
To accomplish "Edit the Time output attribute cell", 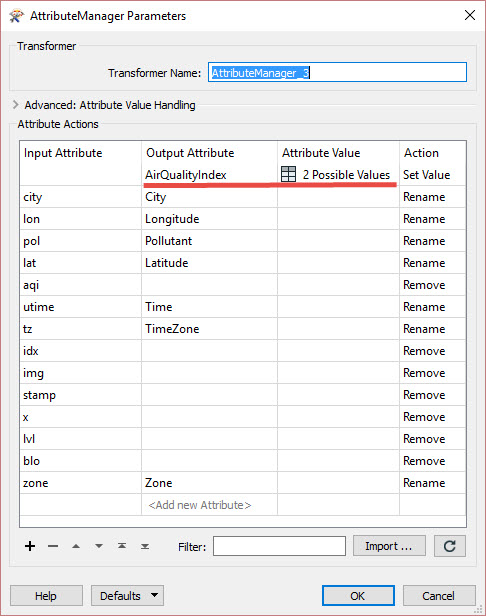I will [x=209, y=306].
